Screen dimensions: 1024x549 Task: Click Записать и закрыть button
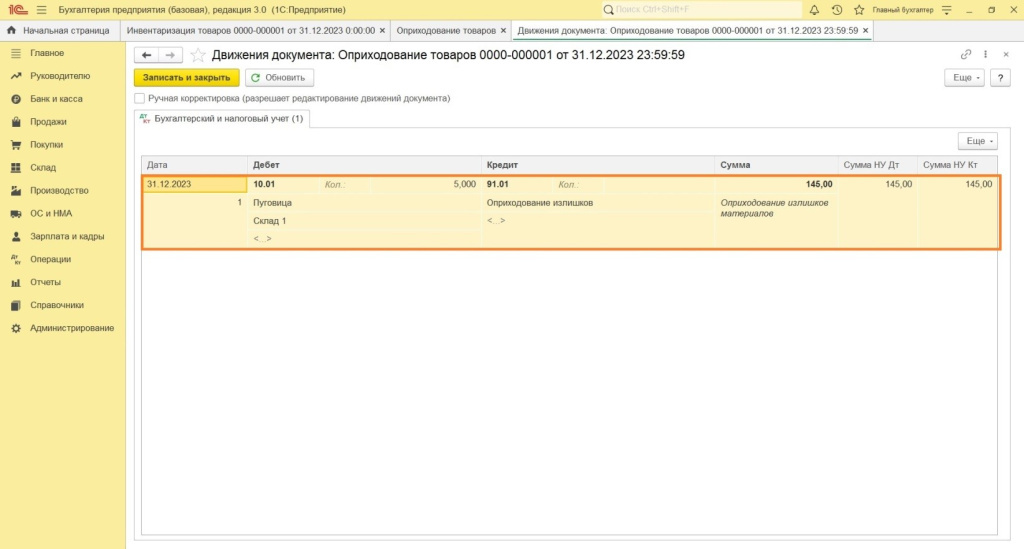187,78
